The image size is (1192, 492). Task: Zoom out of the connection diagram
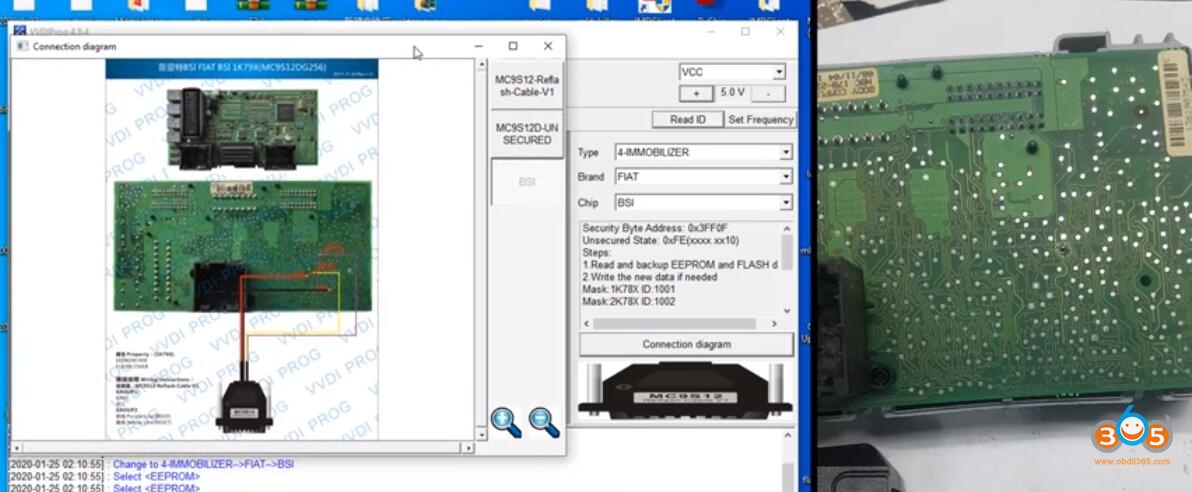(x=544, y=422)
